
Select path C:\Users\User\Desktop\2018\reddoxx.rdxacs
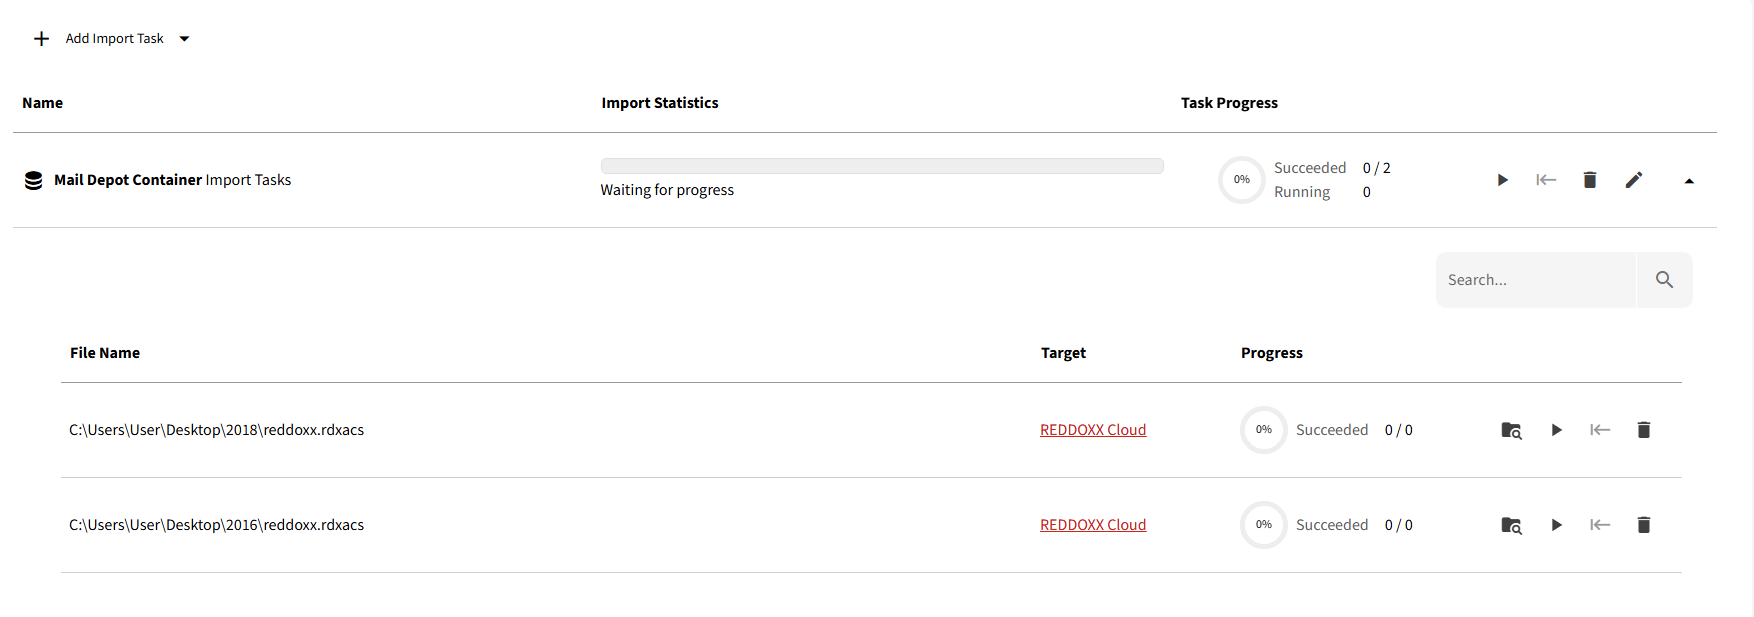(x=216, y=430)
